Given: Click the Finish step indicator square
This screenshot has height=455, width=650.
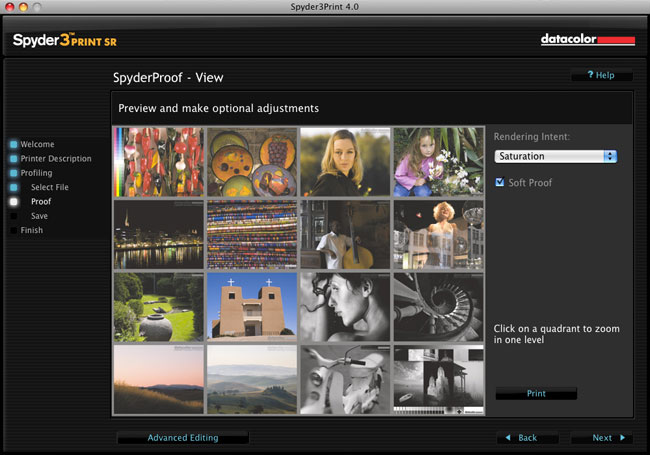Looking at the screenshot, I should (14, 230).
